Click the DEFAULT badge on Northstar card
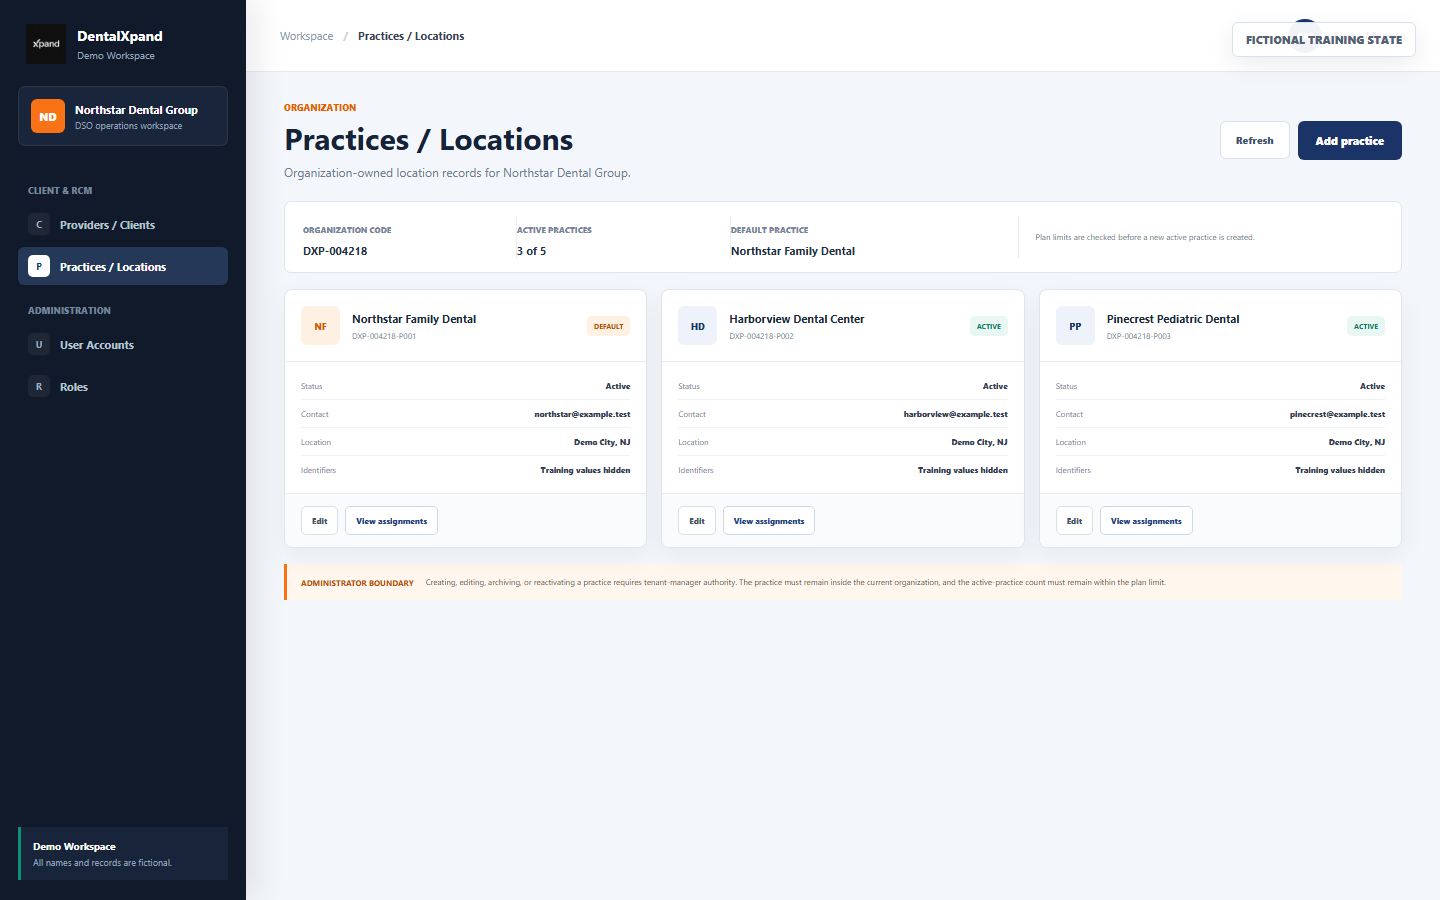This screenshot has width=1440, height=900. pos(608,326)
